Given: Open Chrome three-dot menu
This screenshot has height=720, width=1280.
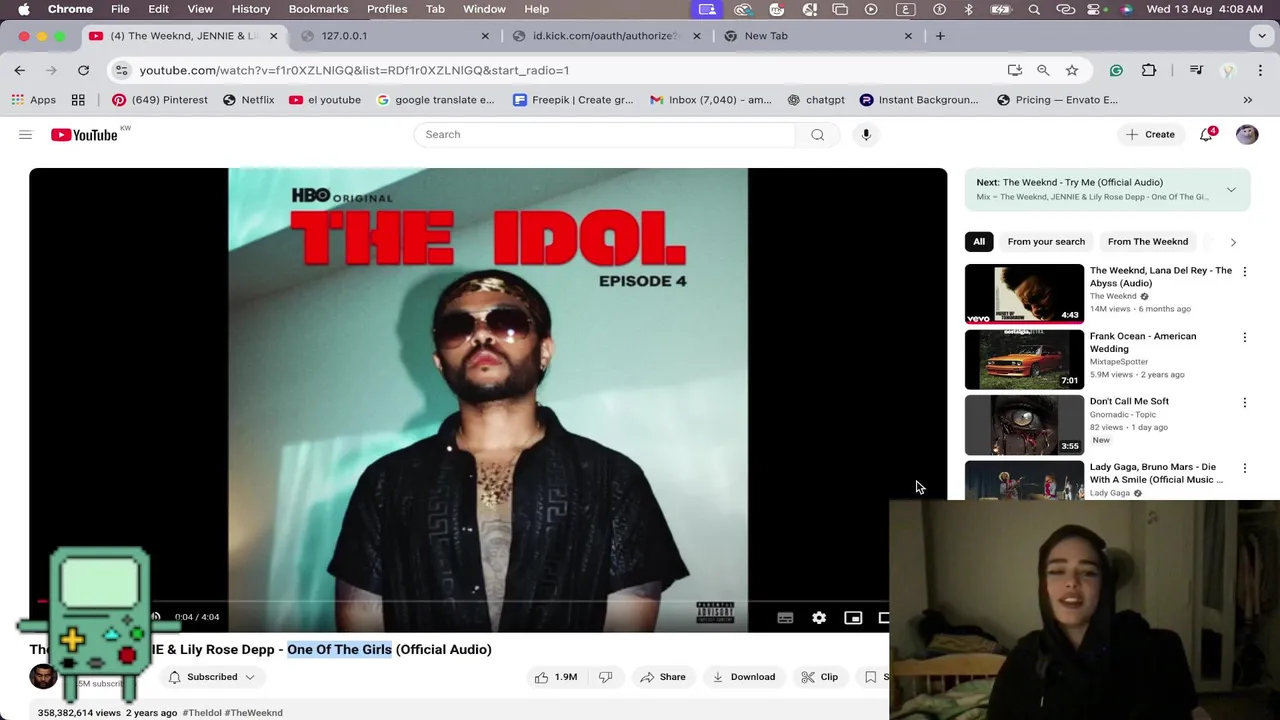Looking at the screenshot, I should pyautogui.click(x=1260, y=70).
